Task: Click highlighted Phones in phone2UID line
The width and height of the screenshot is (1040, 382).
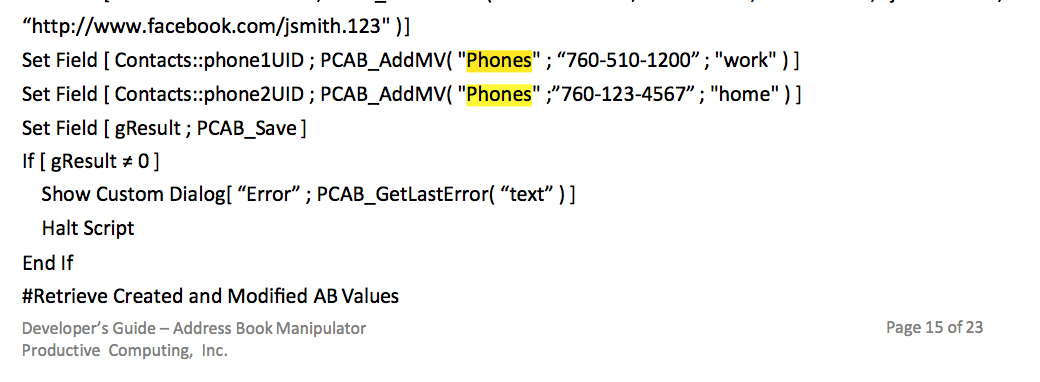Action: pos(499,94)
